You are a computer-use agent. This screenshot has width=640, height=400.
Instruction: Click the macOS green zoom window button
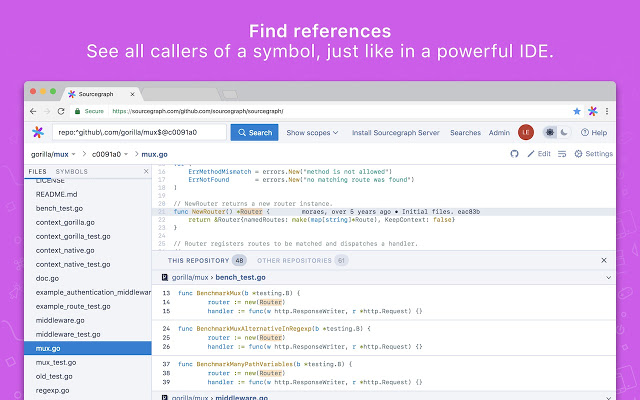53,91
